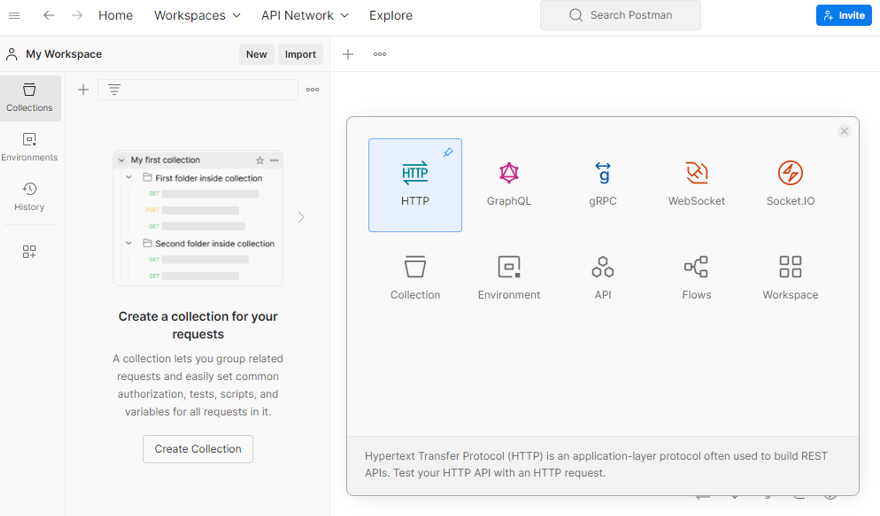
Task: Select the Socket.IO option
Action: point(790,185)
